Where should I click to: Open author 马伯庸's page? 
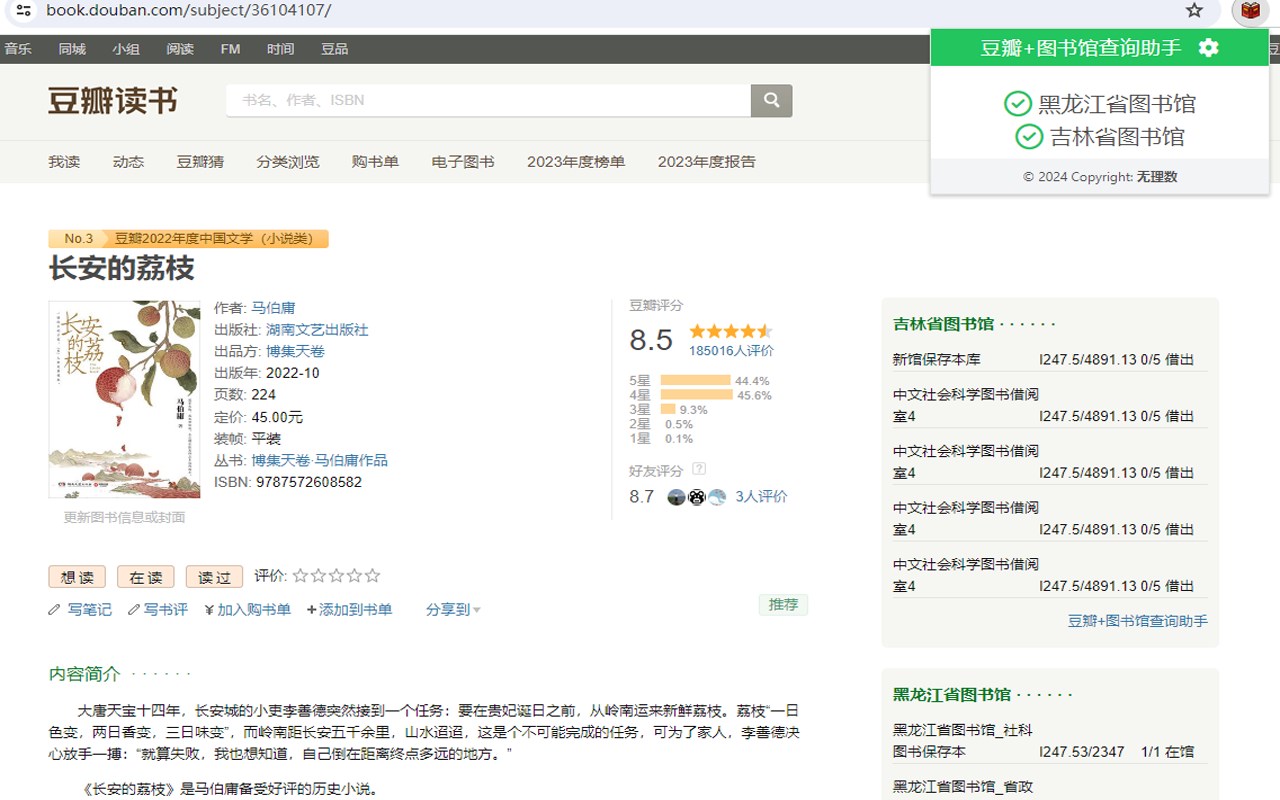point(273,308)
